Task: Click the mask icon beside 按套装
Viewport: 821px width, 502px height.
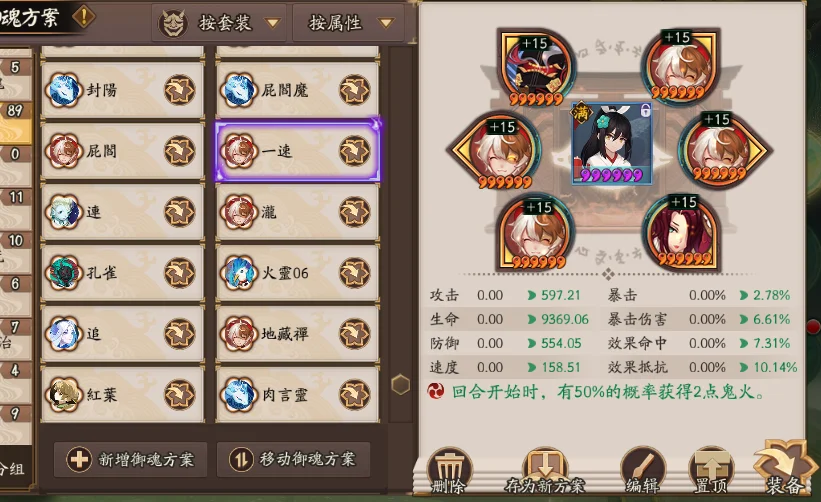Action: point(173,24)
